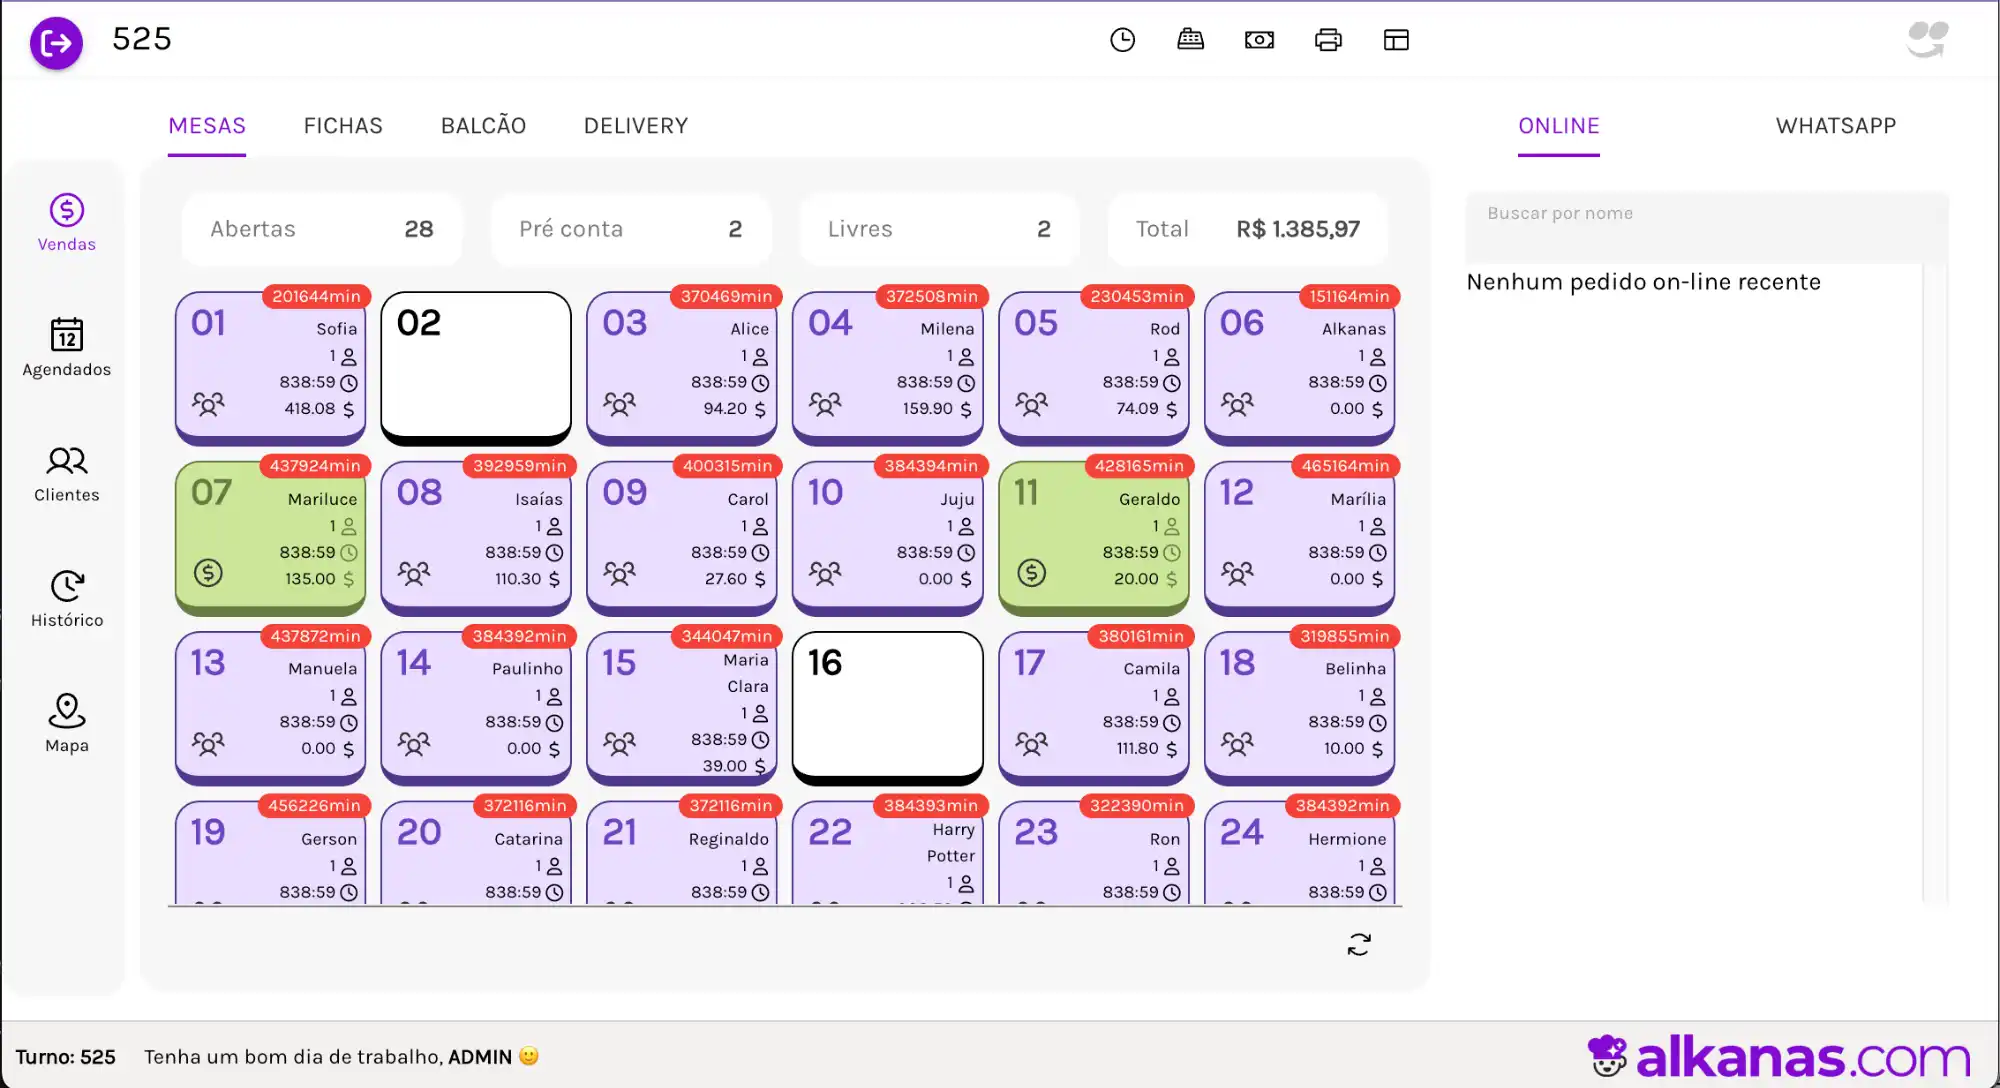This screenshot has width=2000, height=1088.
Task: Open Clientes in sidebar
Action: point(67,473)
